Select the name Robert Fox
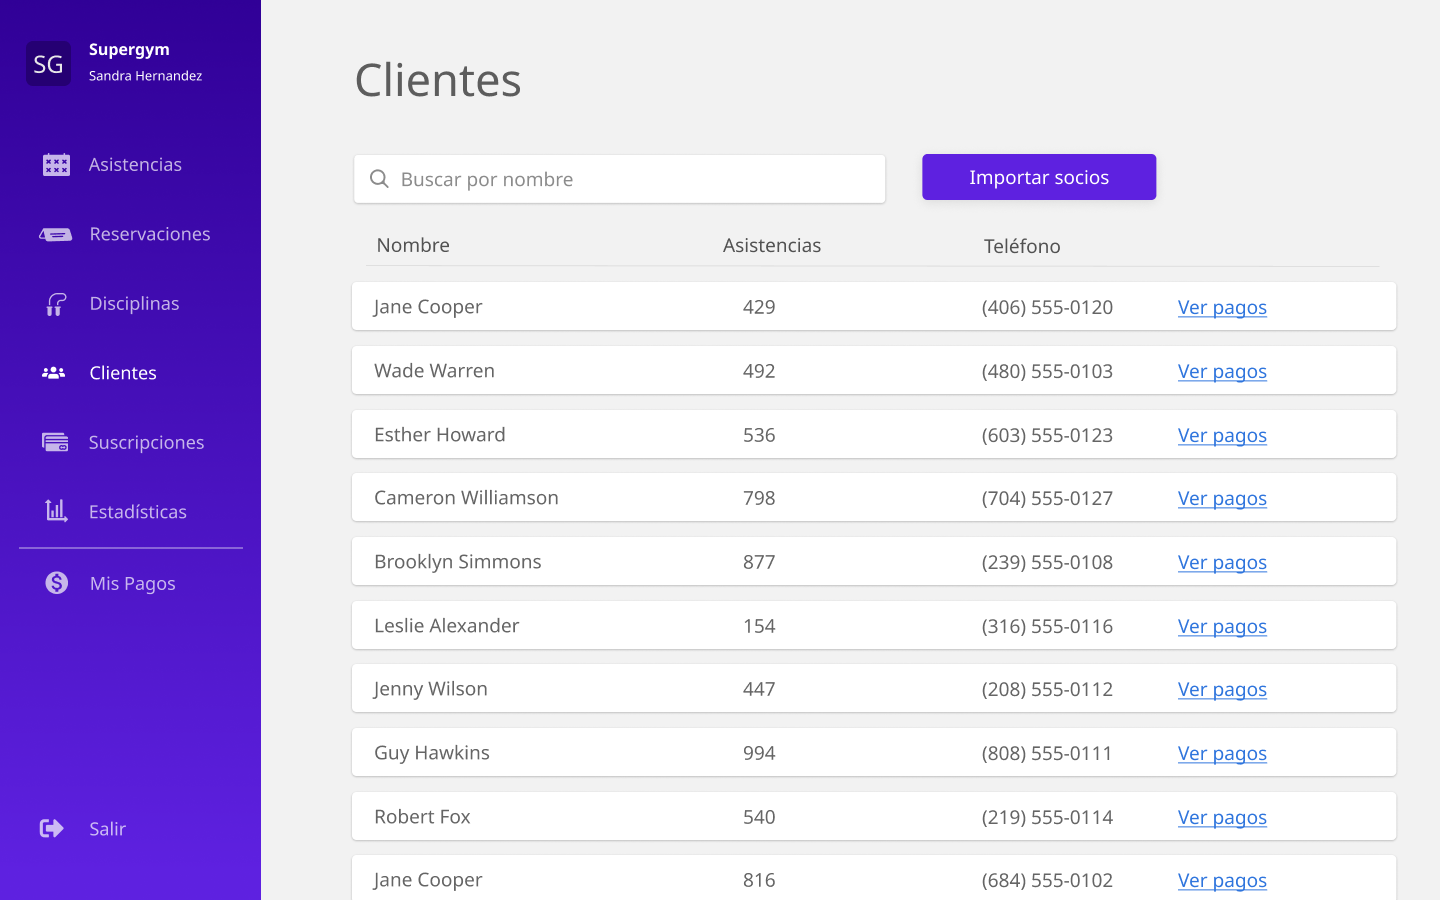Screen dimensions: 1440x900 tap(422, 816)
